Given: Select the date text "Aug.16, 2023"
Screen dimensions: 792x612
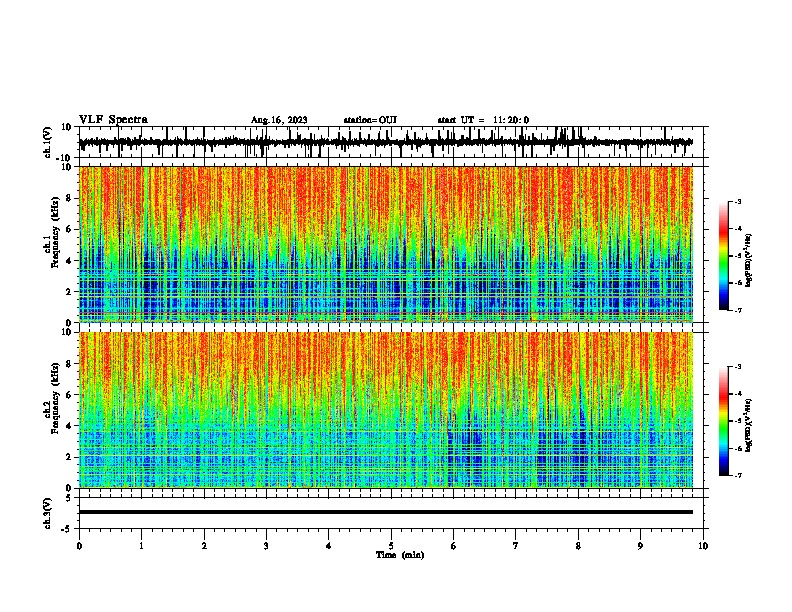Looking at the screenshot, I should 279,120.
